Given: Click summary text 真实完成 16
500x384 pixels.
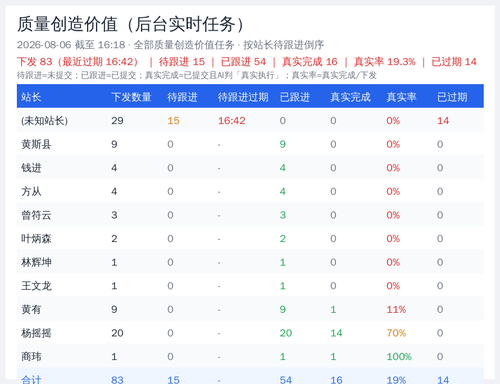Looking at the screenshot, I should pyautogui.click(x=310, y=62).
